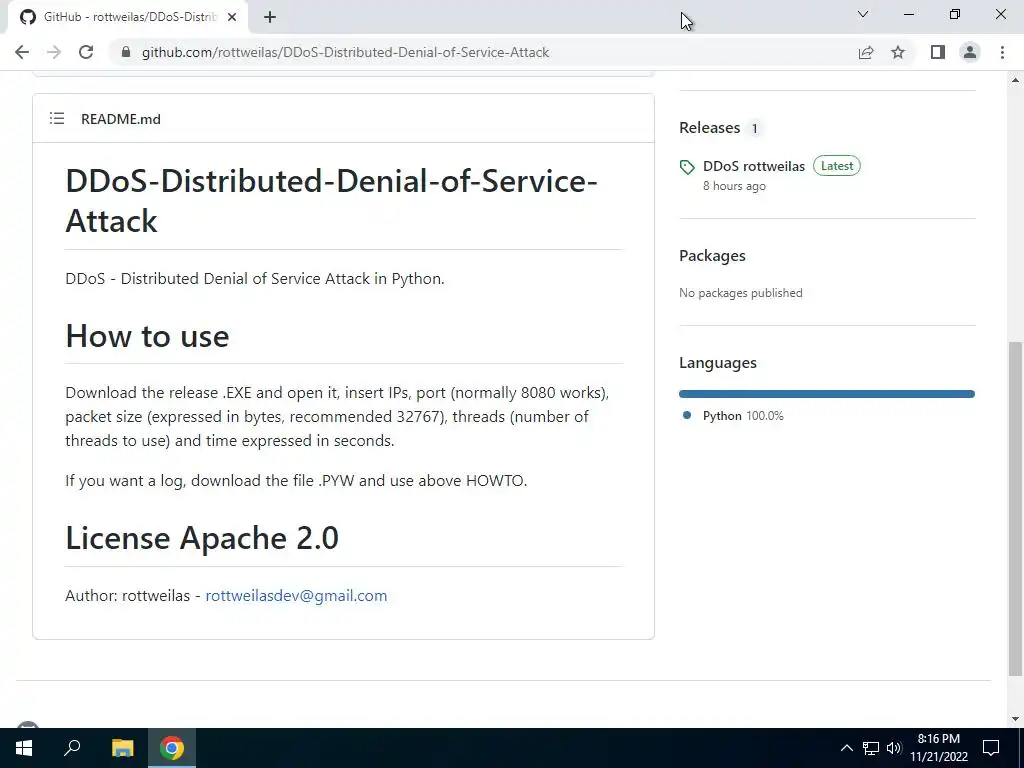
Task: Click the Python language bar
Action: (827, 394)
